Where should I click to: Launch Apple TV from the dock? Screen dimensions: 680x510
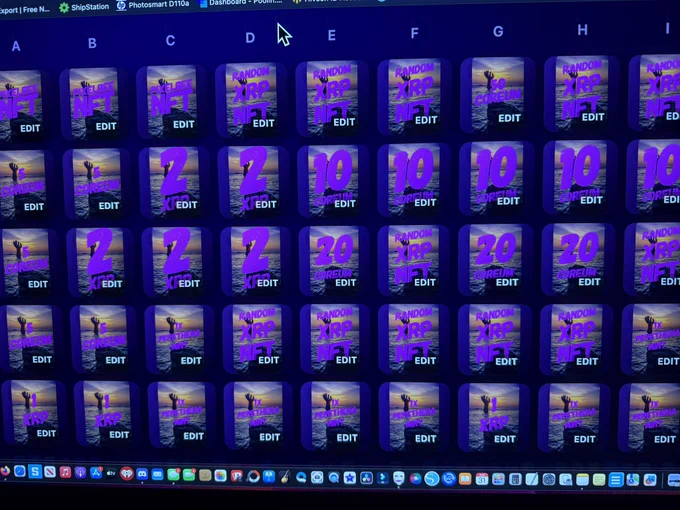coord(111,473)
